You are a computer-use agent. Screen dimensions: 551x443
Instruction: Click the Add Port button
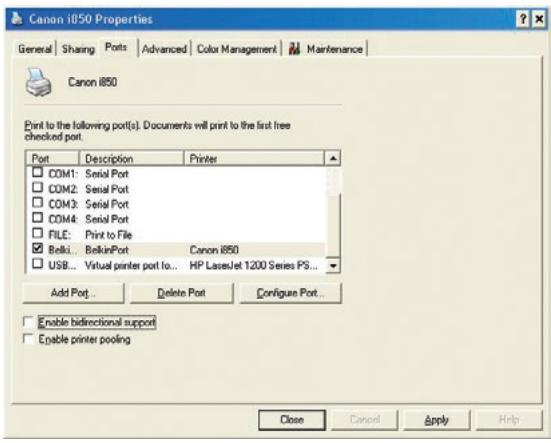[73, 293]
